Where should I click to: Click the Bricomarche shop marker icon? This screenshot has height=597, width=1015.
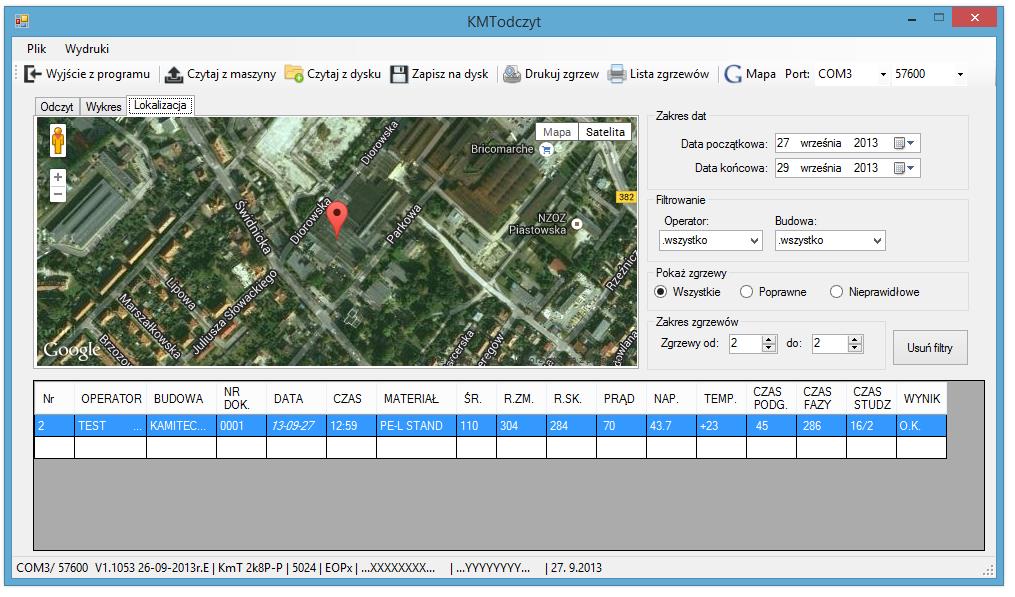pyautogui.click(x=547, y=150)
